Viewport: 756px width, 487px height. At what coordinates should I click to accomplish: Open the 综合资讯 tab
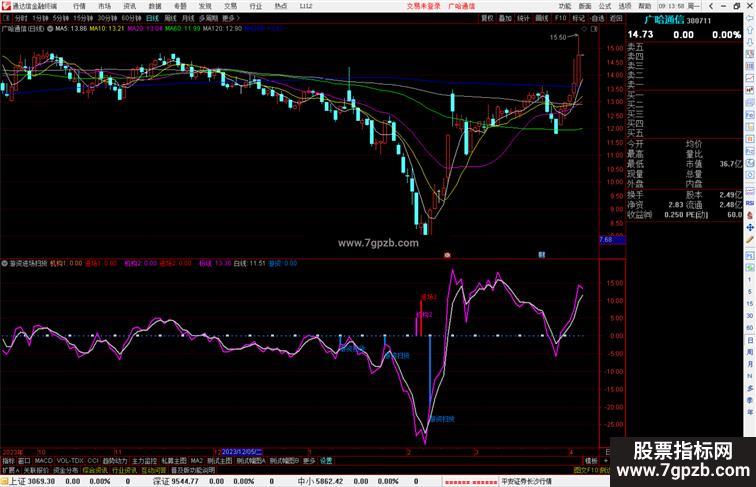click(95, 470)
